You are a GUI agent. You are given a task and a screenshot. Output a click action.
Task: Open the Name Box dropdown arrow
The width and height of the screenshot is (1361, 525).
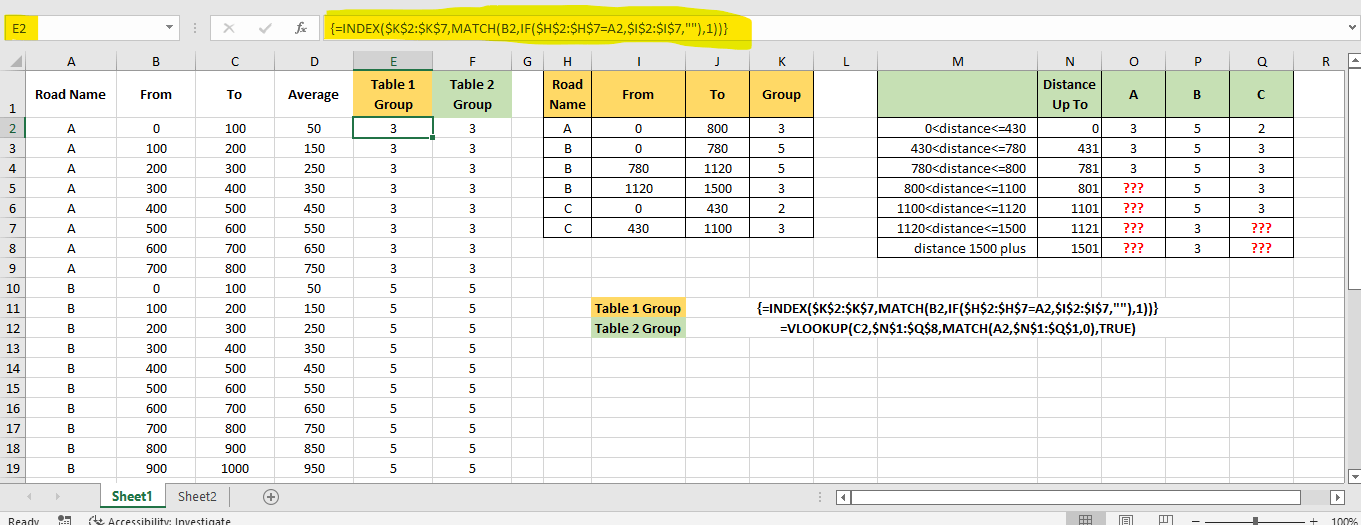point(170,28)
